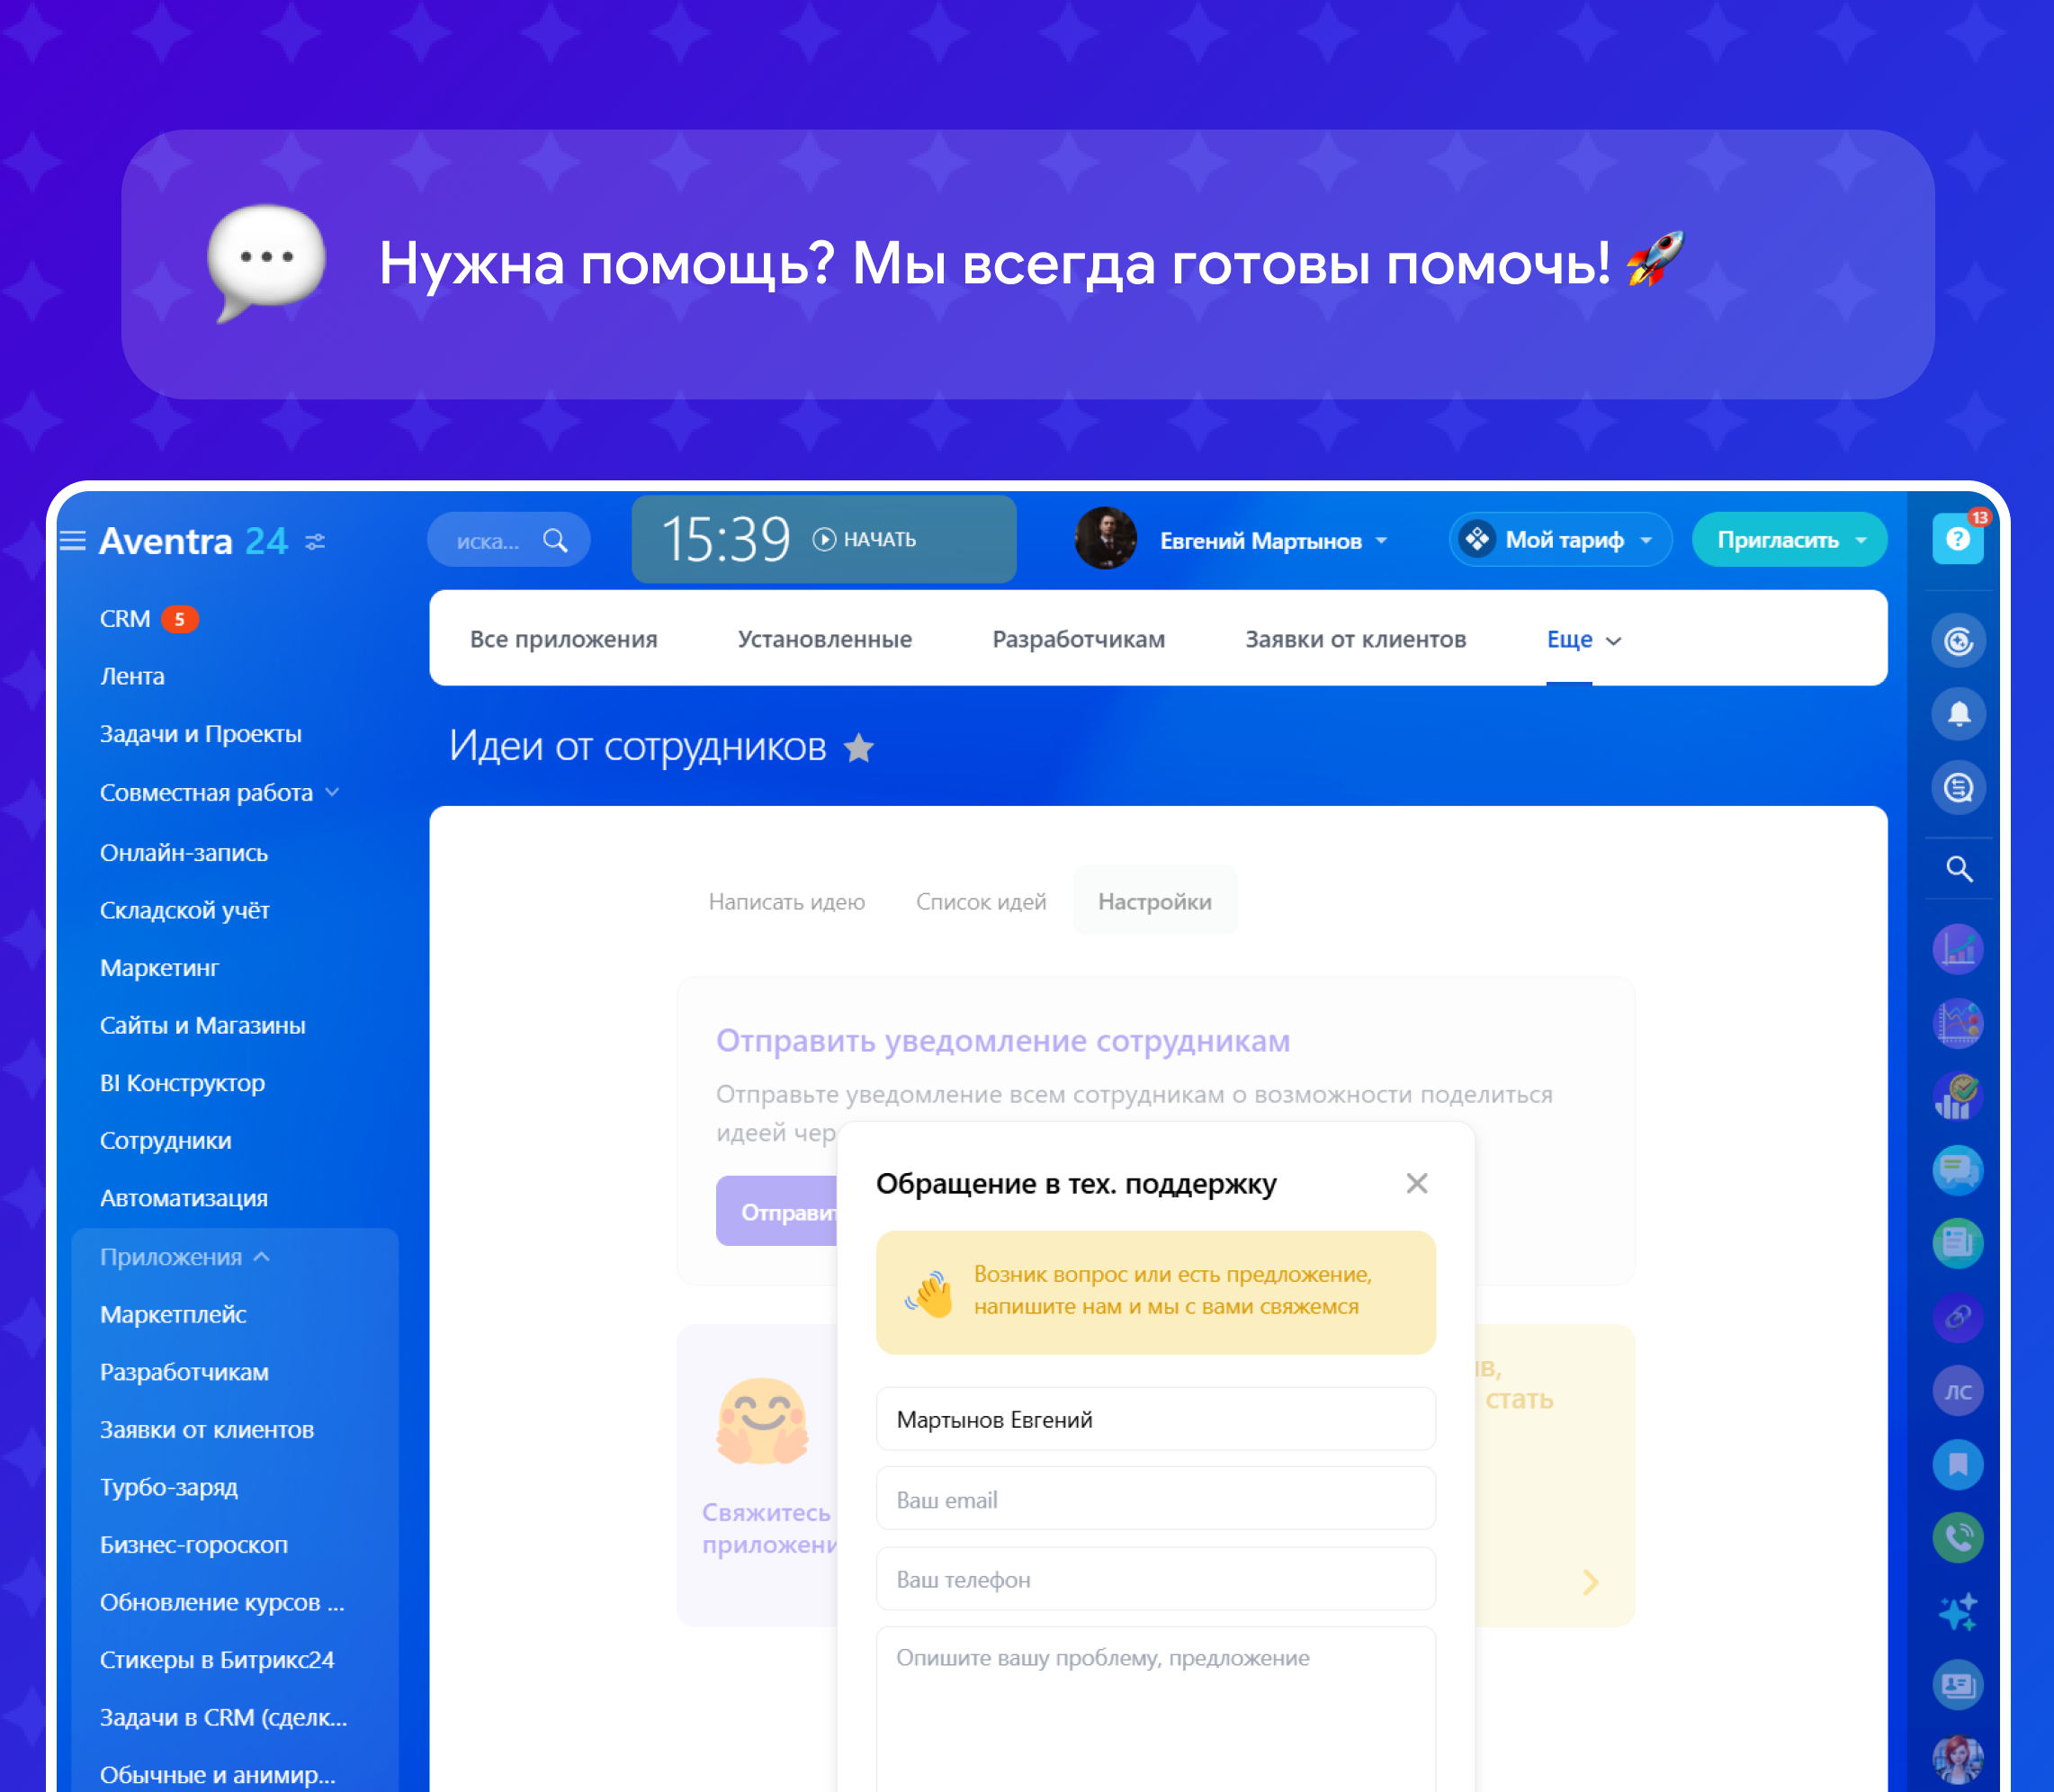The height and width of the screenshot is (1792, 2054).
Task: Add Идеи от сотрудников to favorites star
Action: [x=858, y=748]
